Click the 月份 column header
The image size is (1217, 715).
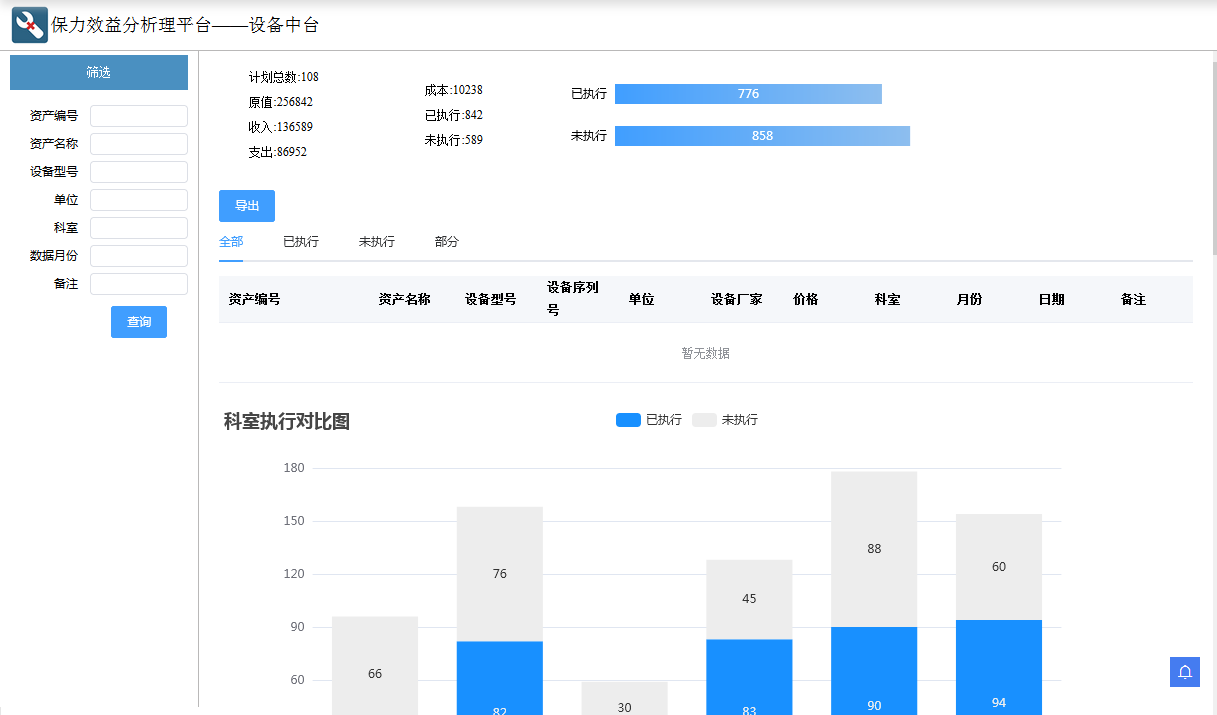(x=970, y=299)
